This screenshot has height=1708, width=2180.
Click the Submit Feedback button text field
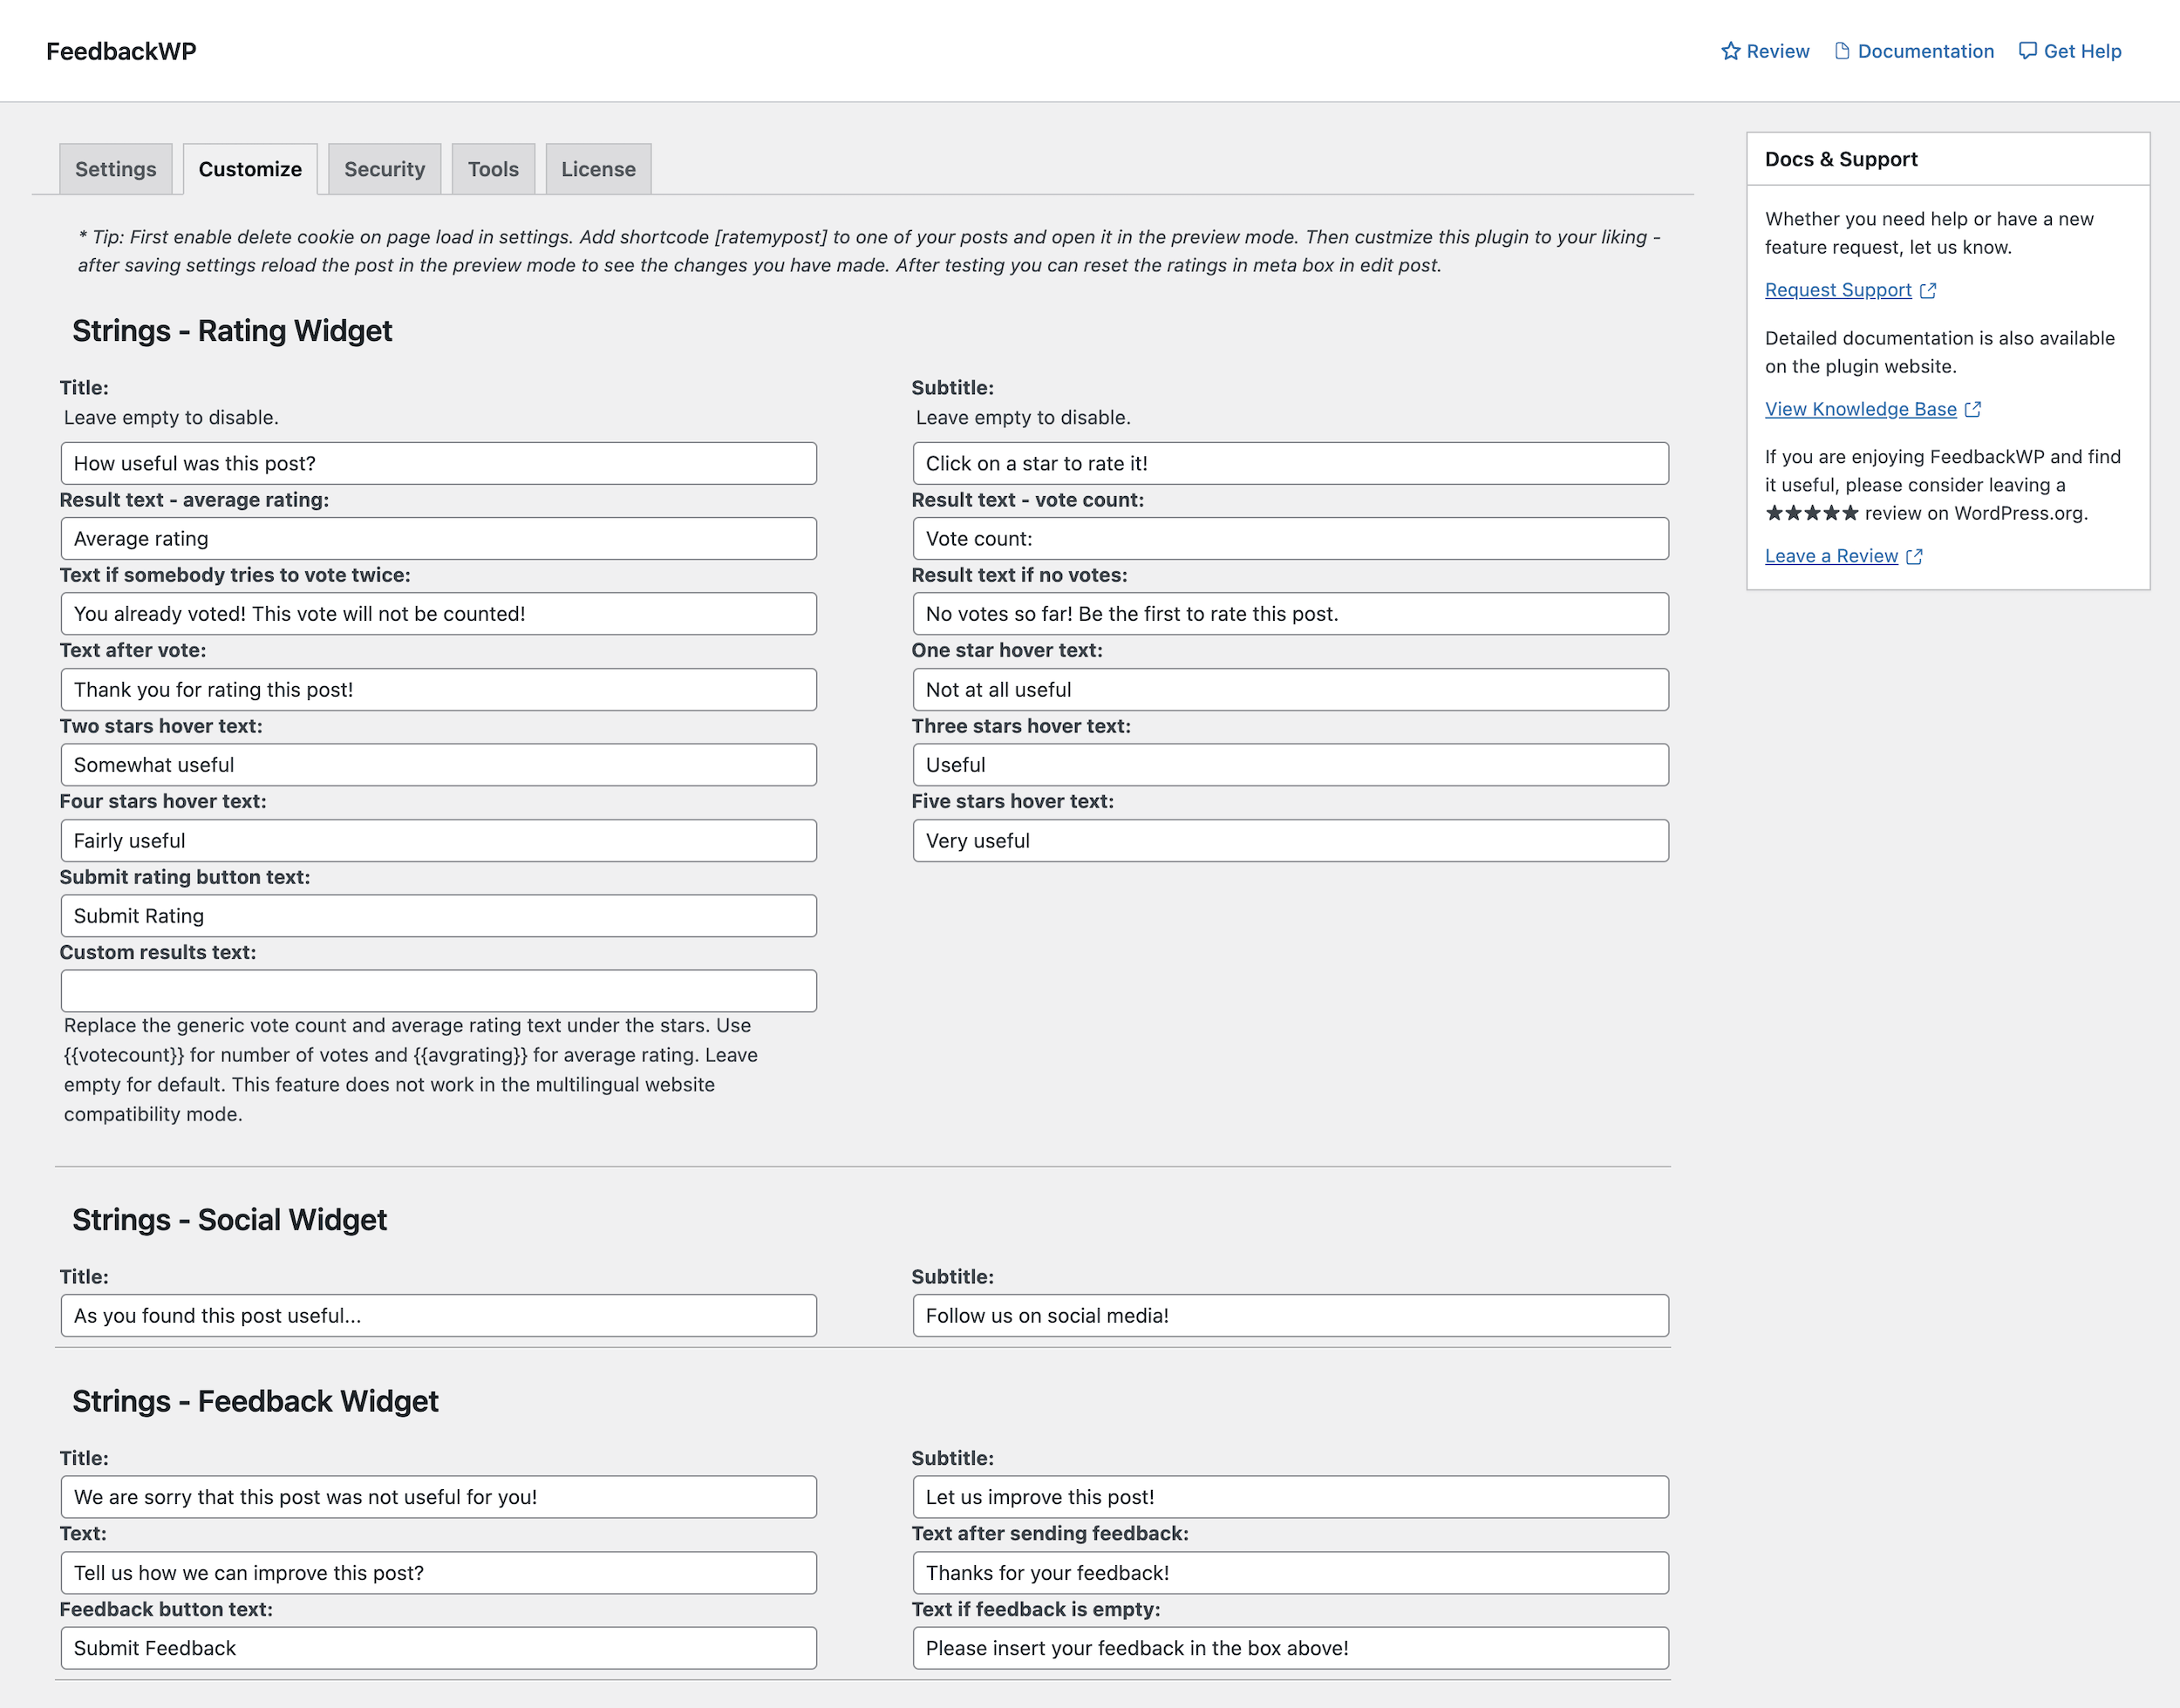pos(439,1648)
